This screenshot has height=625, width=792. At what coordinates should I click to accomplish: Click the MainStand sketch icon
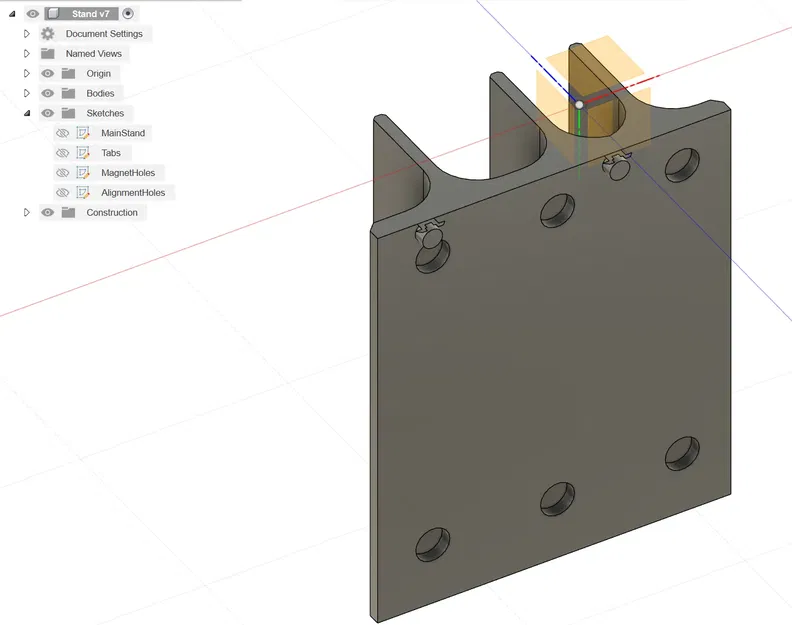click(83, 133)
